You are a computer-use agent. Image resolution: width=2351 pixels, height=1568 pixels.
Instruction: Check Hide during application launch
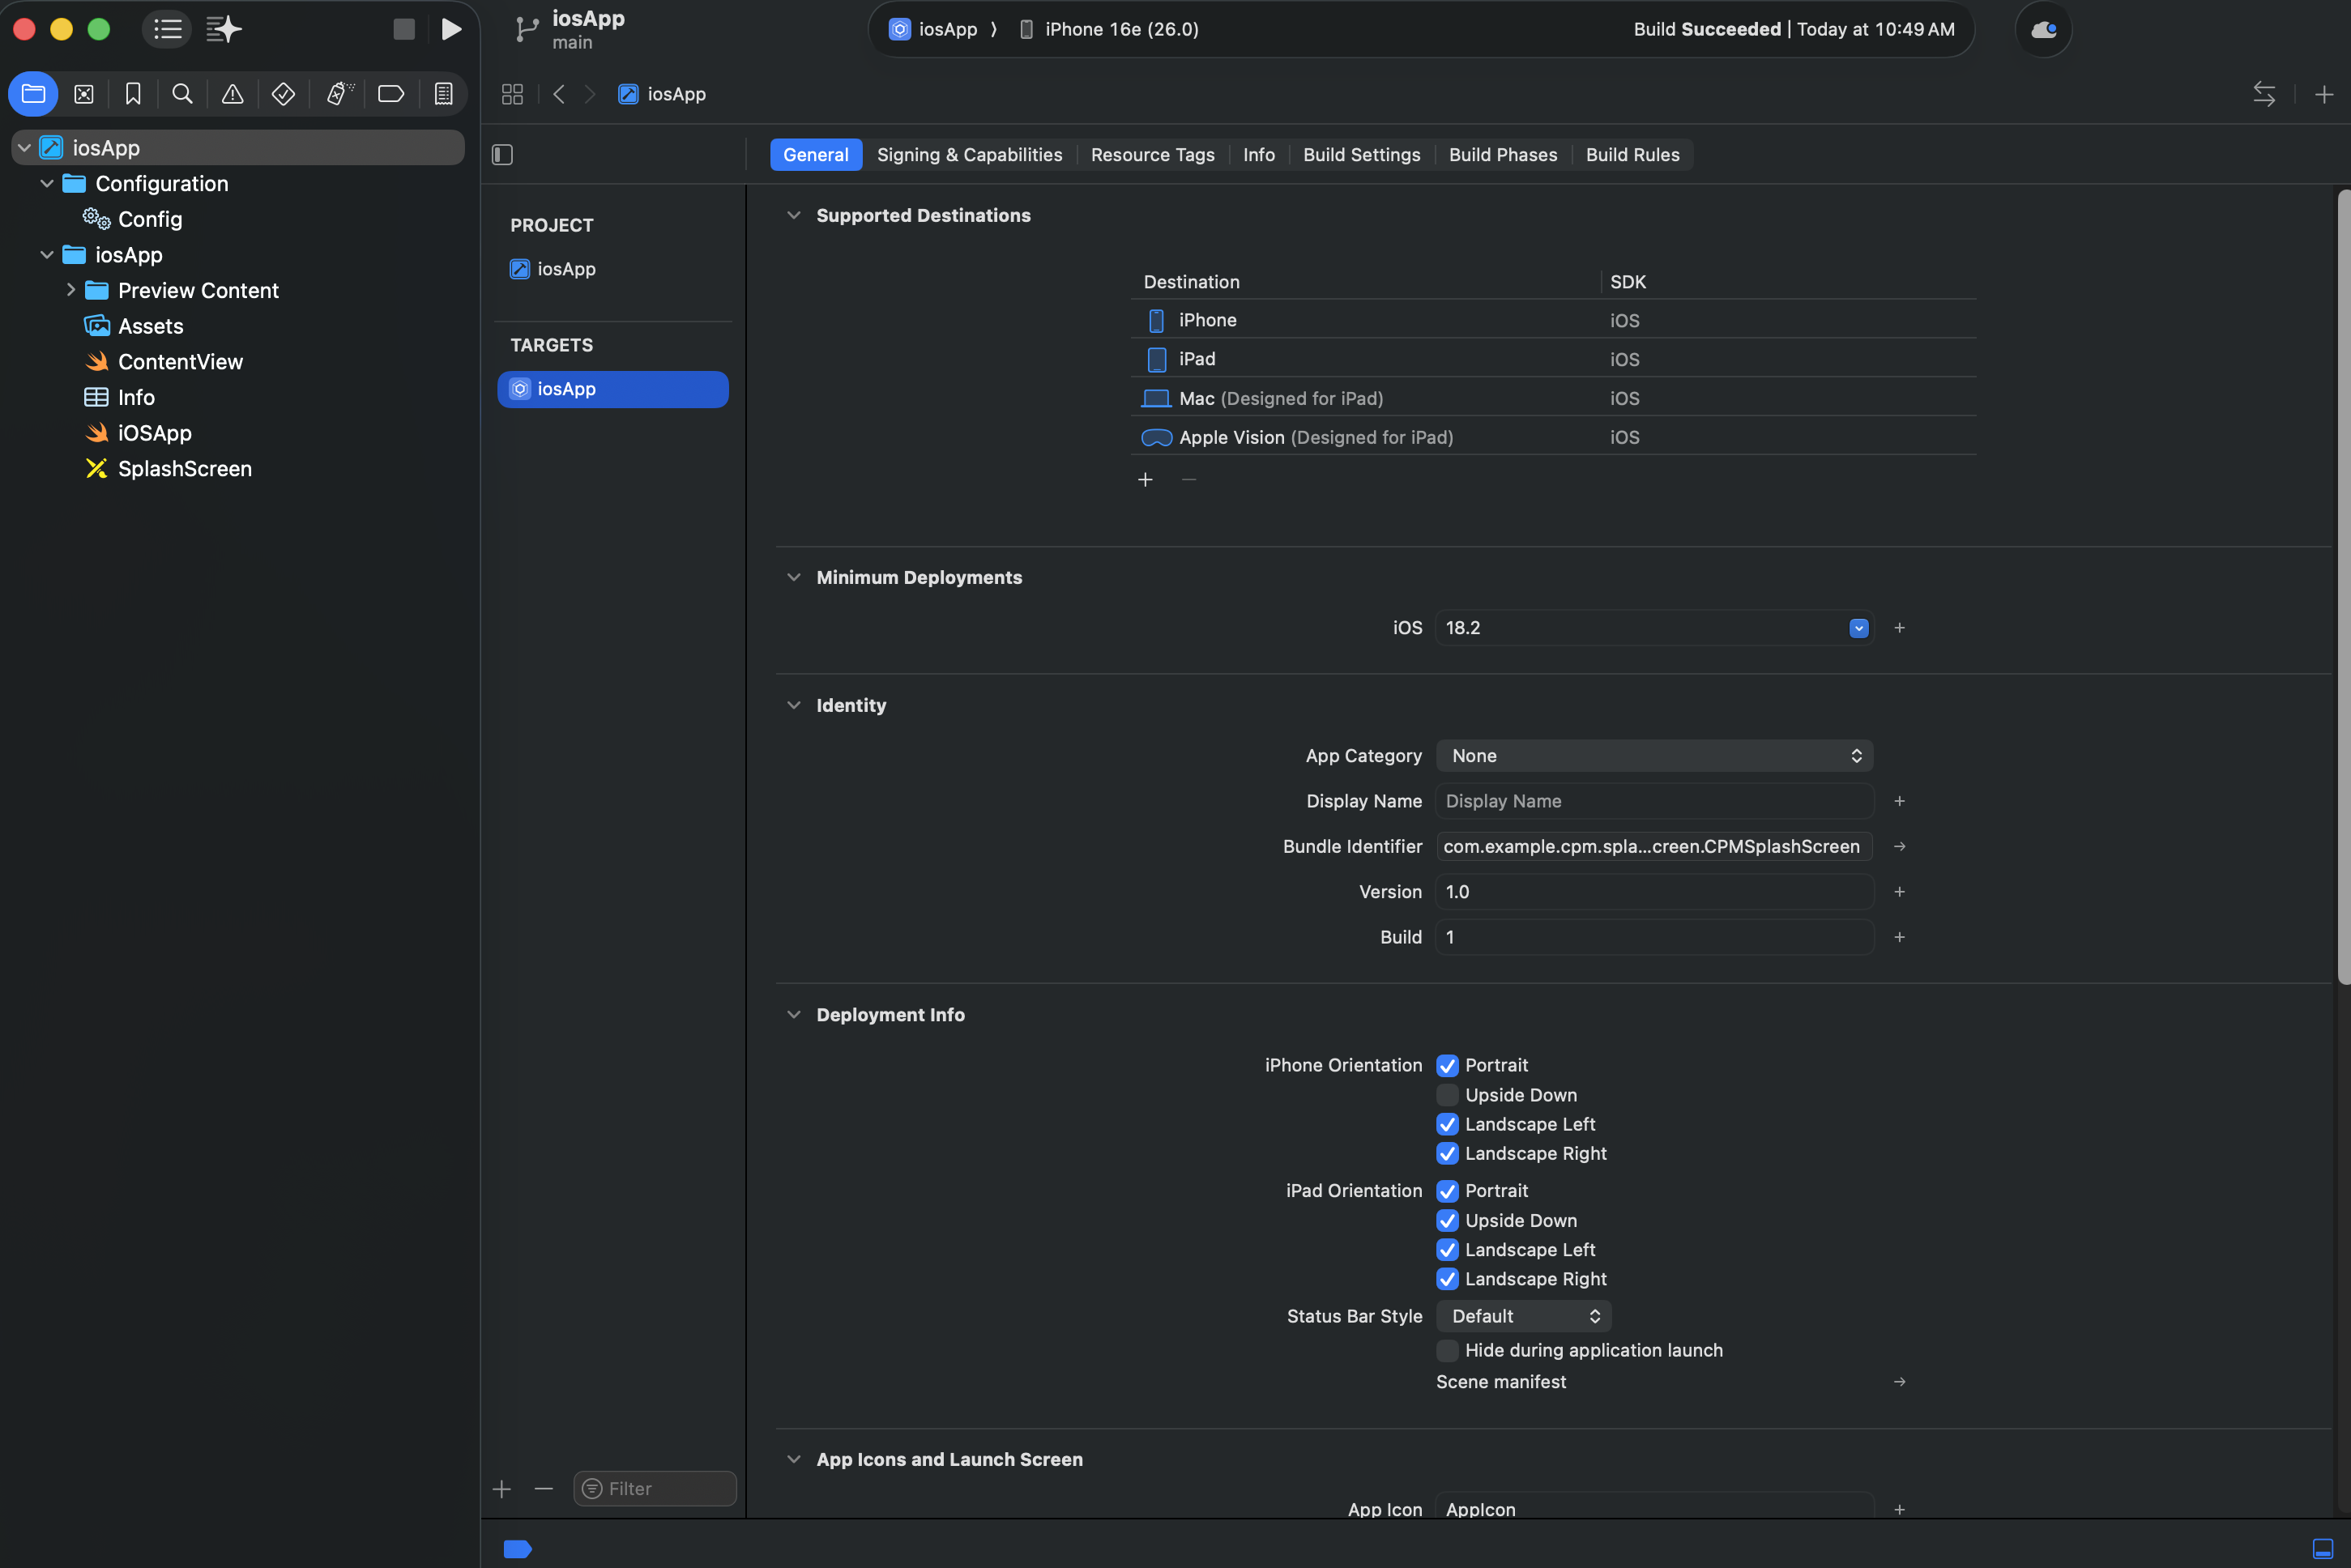tap(1446, 1350)
